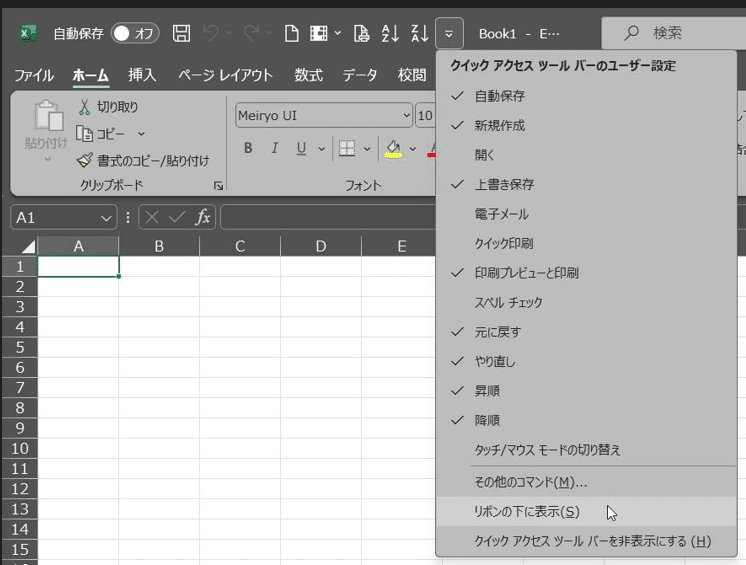Click the Print Preview and Print icon

pos(362,33)
